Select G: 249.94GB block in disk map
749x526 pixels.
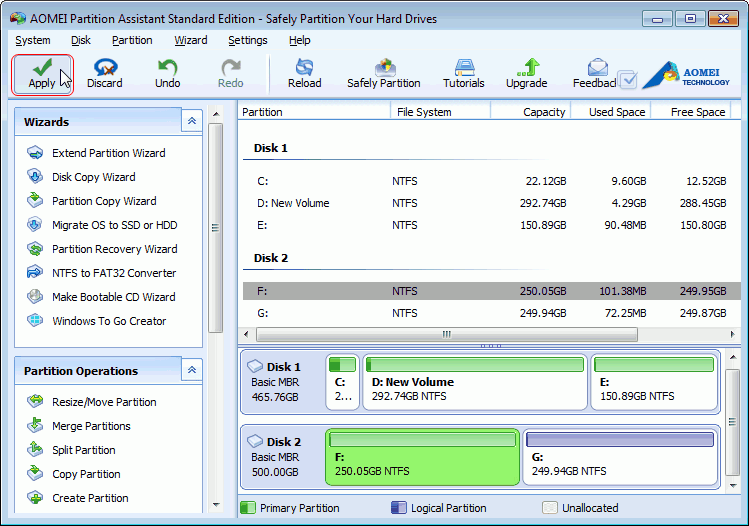[x=620, y=457]
